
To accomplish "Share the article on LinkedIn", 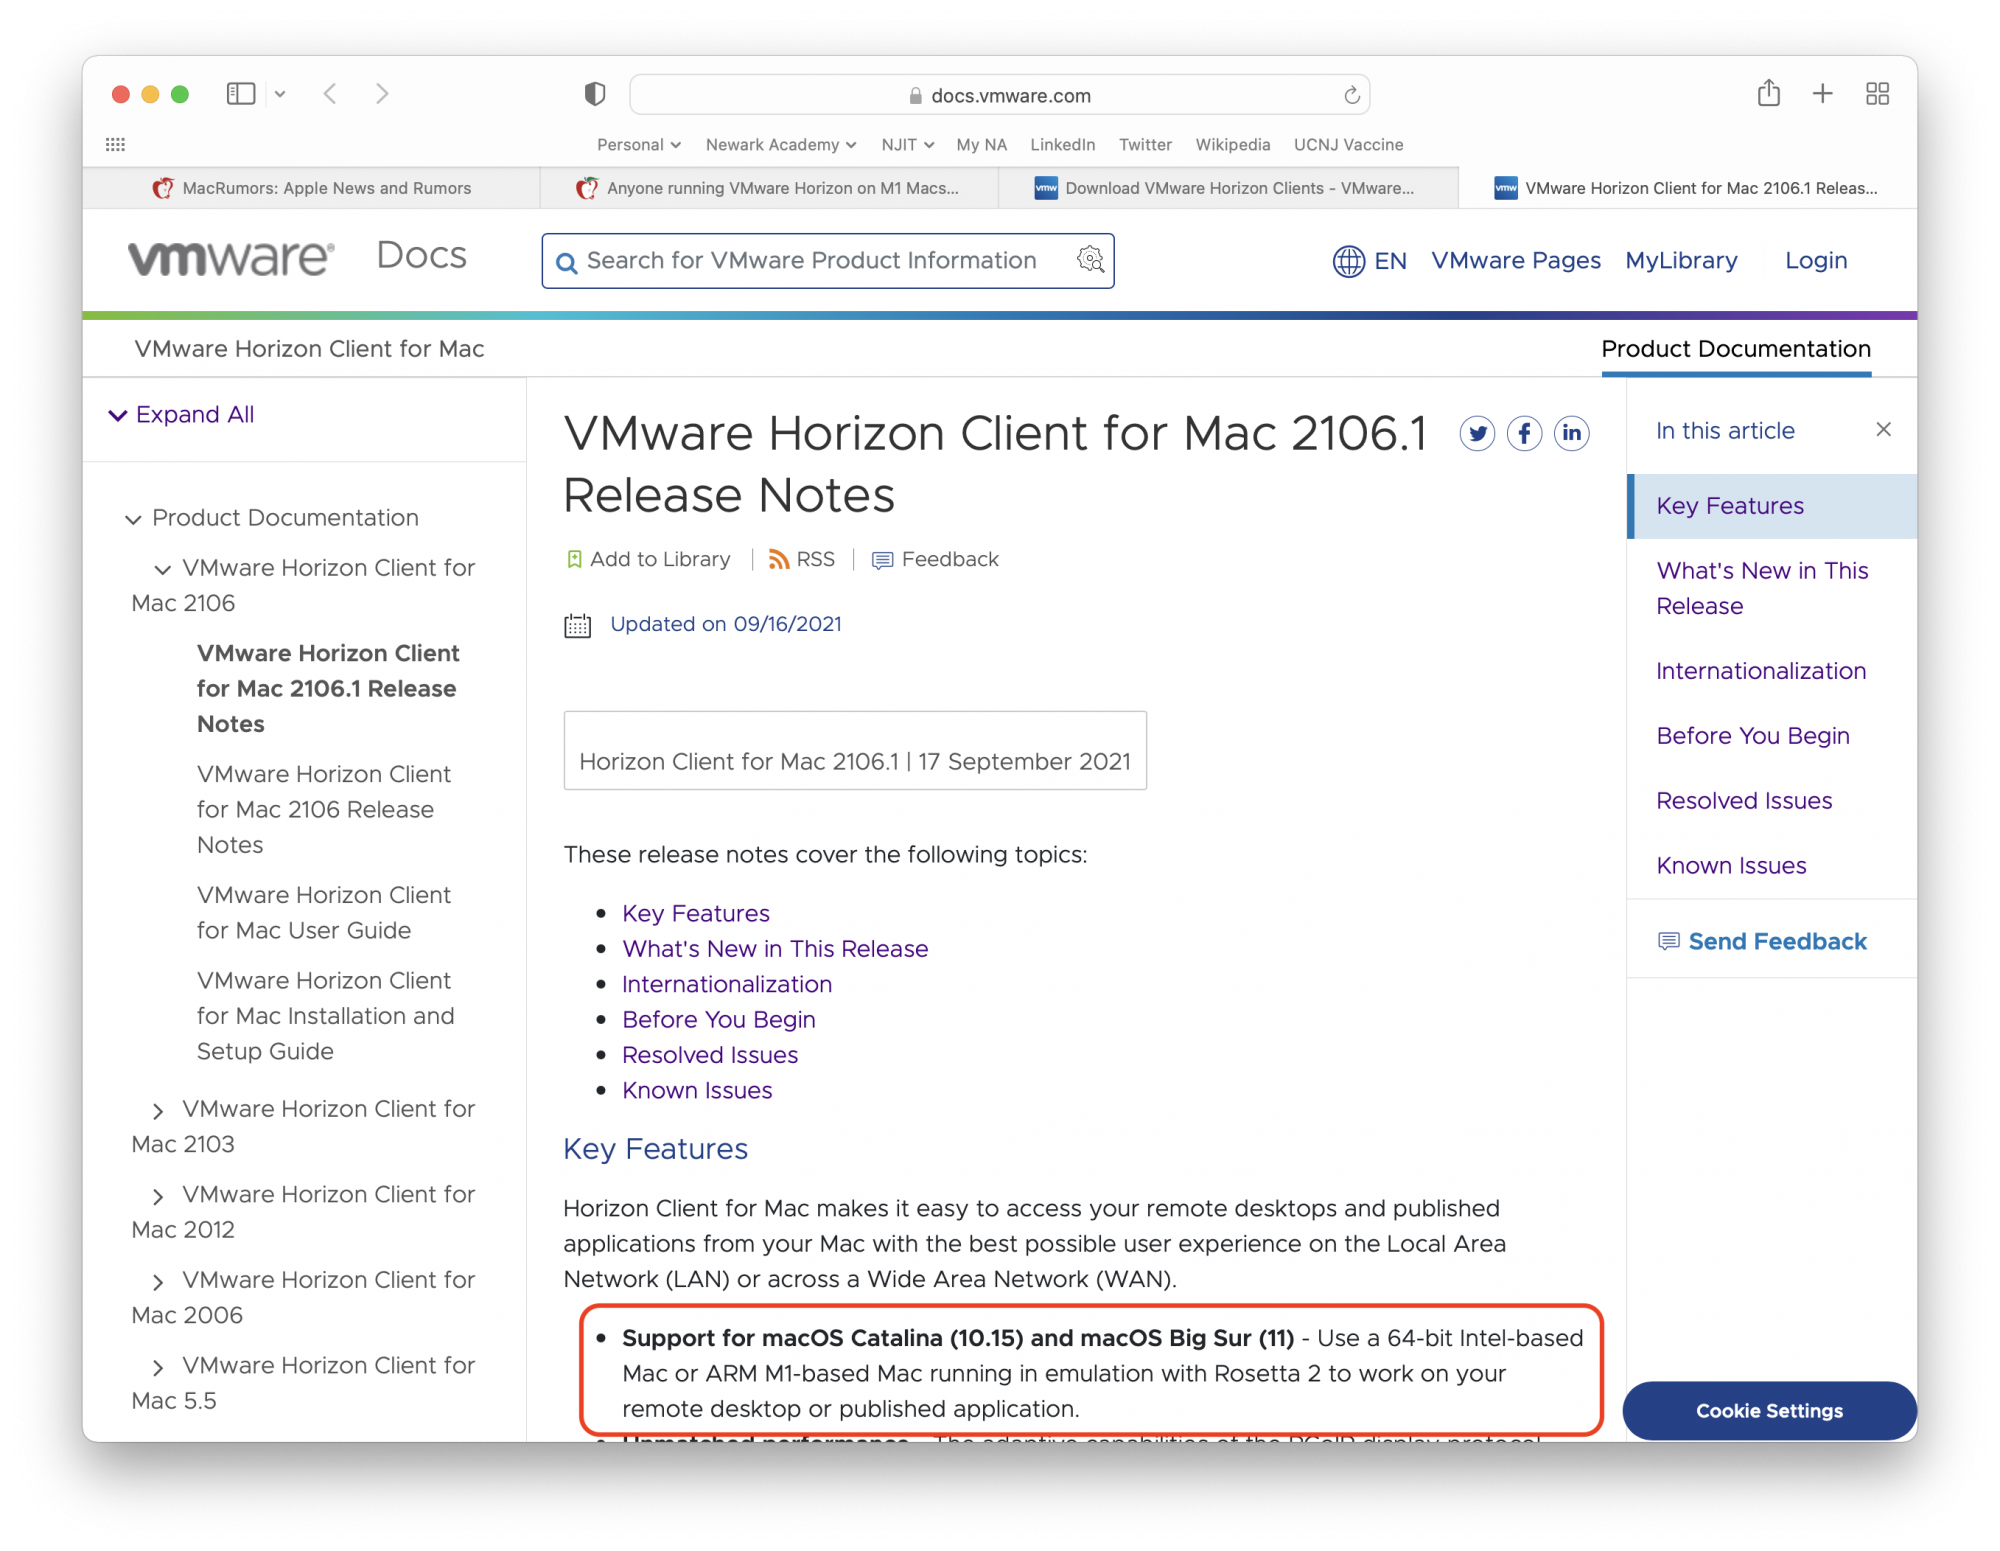I will pyautogui.click(x=1571, y=434).
